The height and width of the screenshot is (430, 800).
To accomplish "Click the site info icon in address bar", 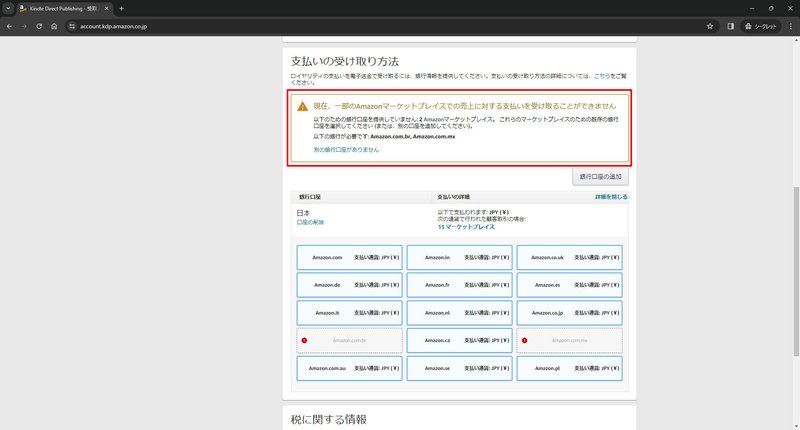I will (72, 26).
